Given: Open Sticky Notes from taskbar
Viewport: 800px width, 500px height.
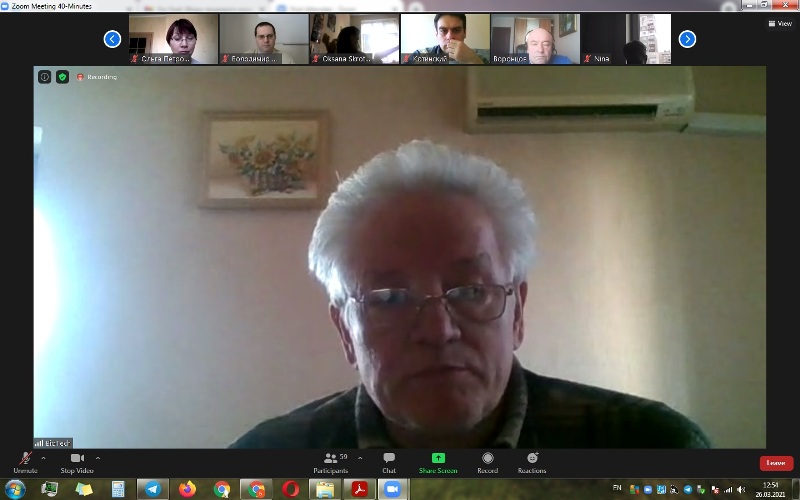Looking at the screenshot, I should point(84,490).
